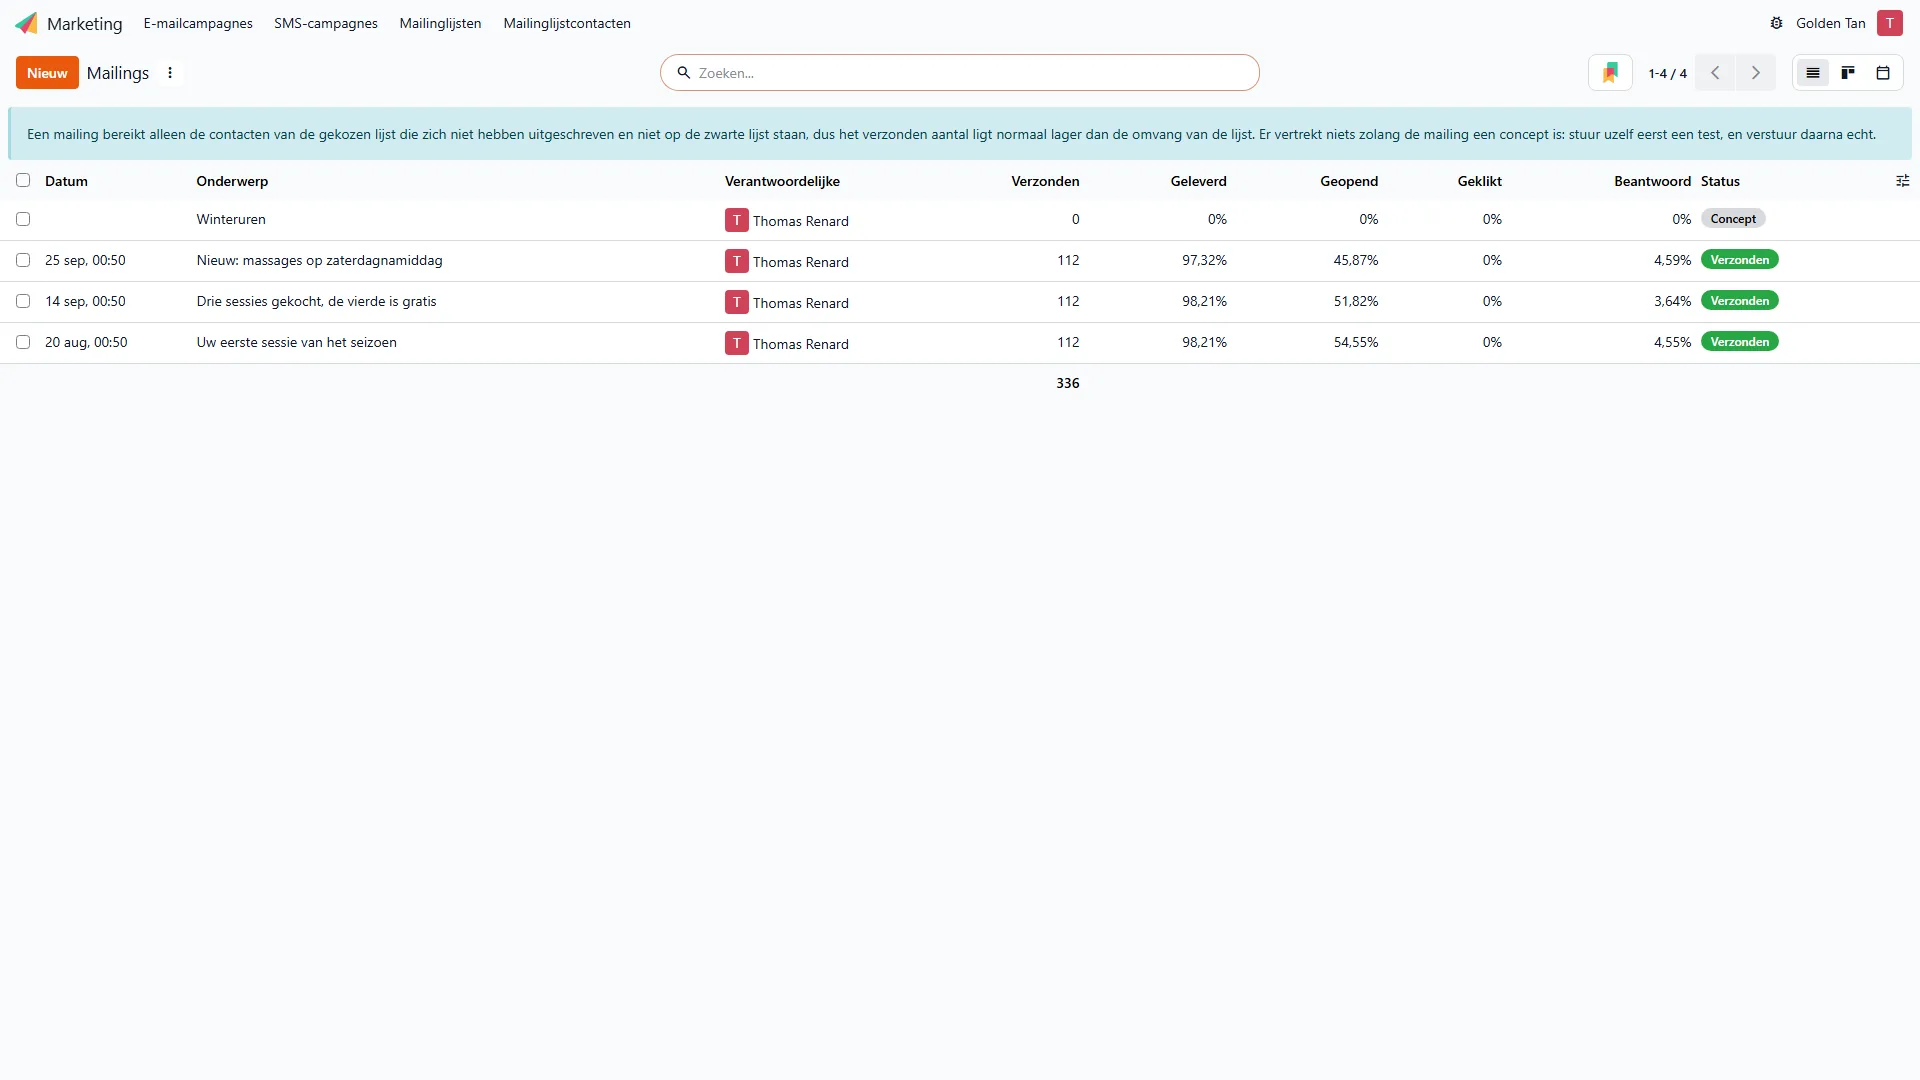Screen dimensions: 1920x1080
Task: Click Thomas Renard avatar in Winteruren row
Action: [x=736, y=220]
